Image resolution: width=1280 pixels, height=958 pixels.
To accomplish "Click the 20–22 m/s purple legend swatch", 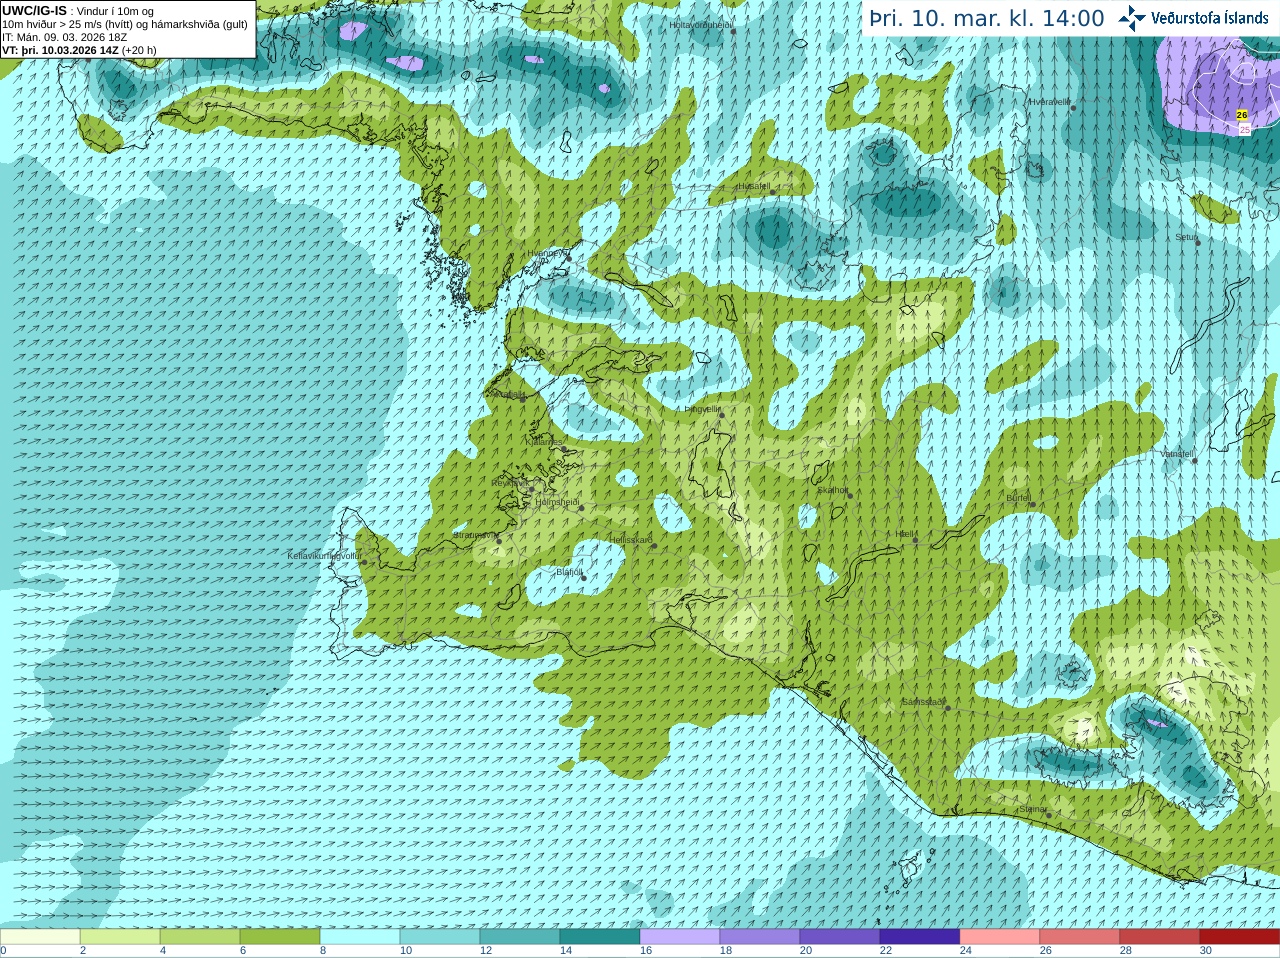I will (840, 937).
